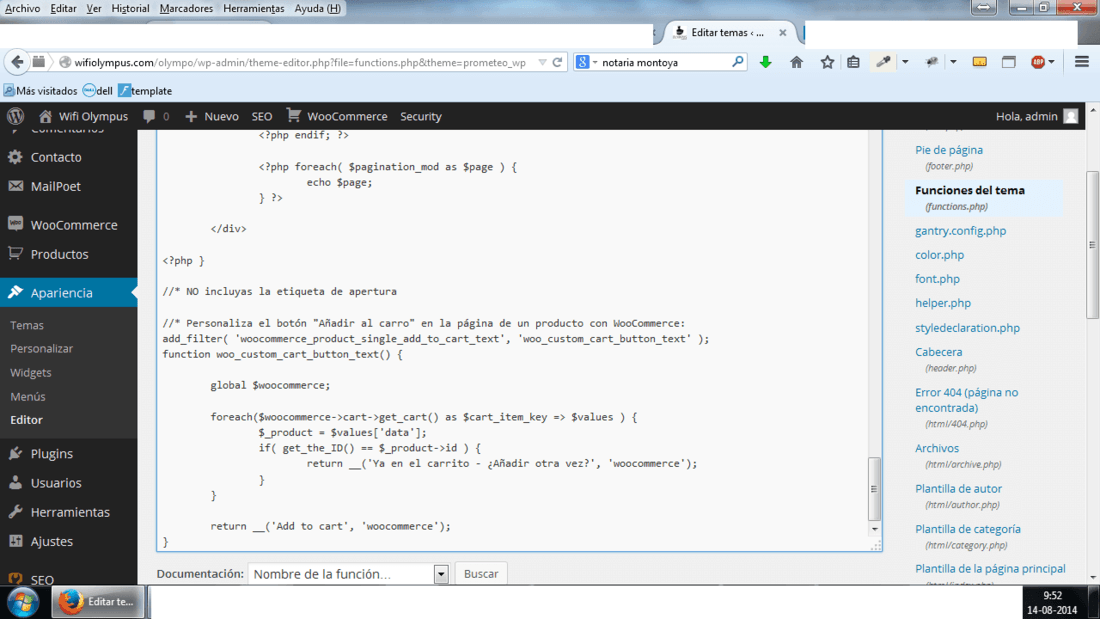Click the template bookmark in bookmarks bar
This screenshot has height=619, width=1100.
pyautogui.click(x=145, y=91)
